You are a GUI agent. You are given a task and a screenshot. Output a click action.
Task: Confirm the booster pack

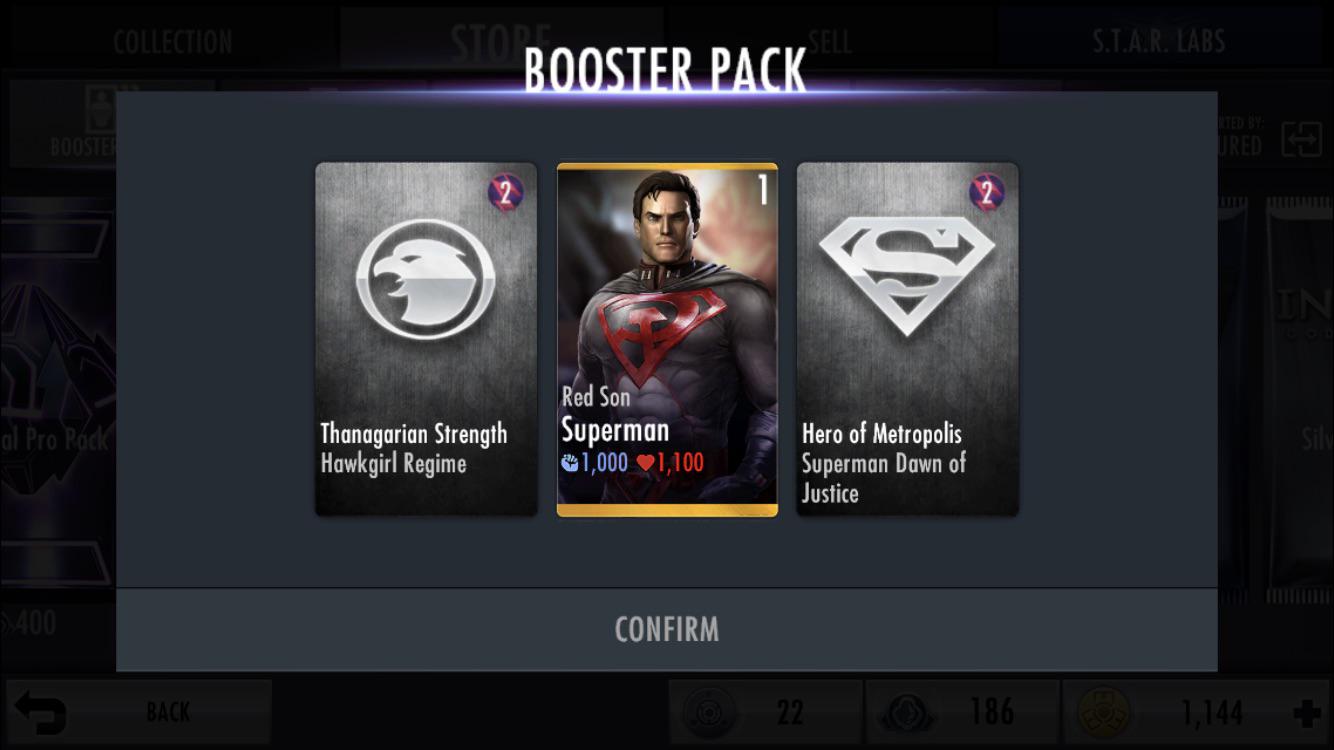[667, 629]
